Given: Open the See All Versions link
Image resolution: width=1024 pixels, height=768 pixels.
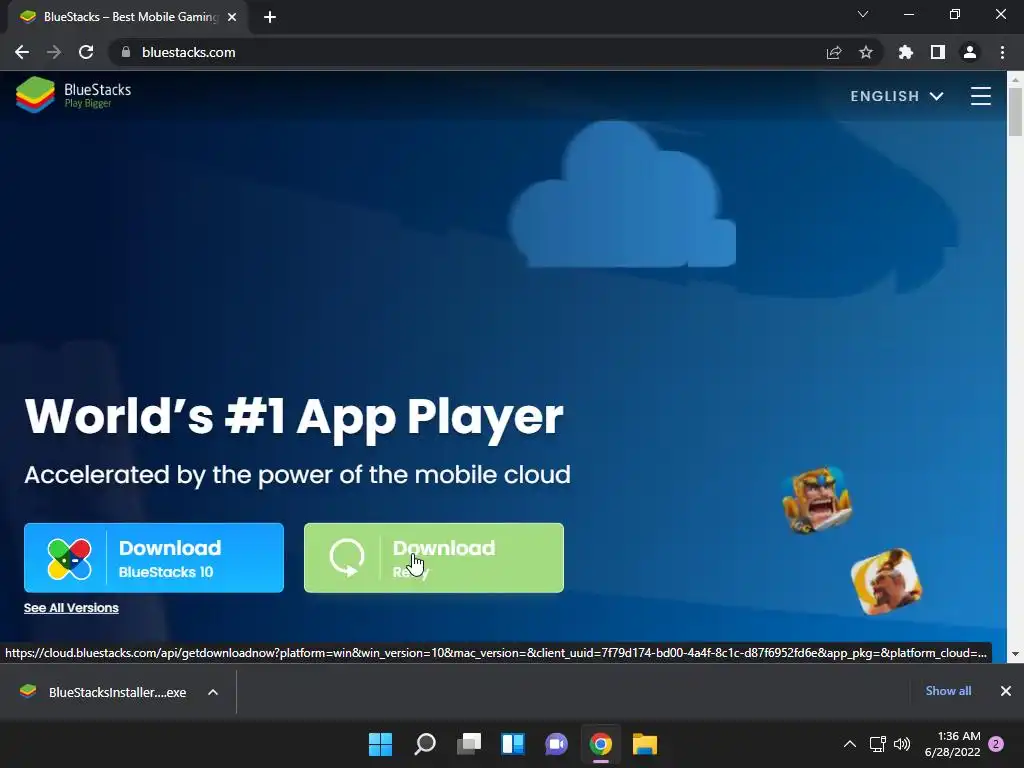Looking at the screenshot, I should pyautogui.click(x=71, y=608).
